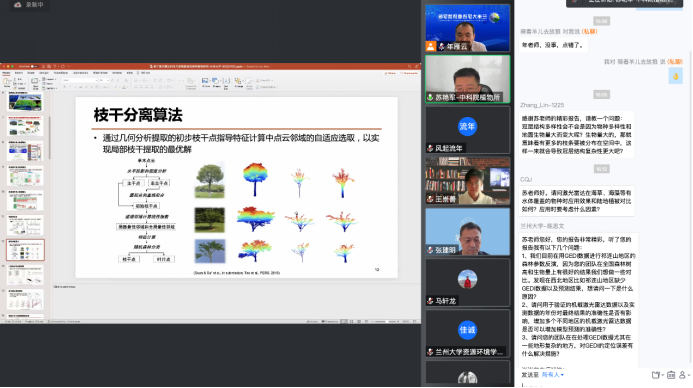Click the New Slide icon
Image resolution: width=693 pixels, height=388 pixels.
[35, 83]
